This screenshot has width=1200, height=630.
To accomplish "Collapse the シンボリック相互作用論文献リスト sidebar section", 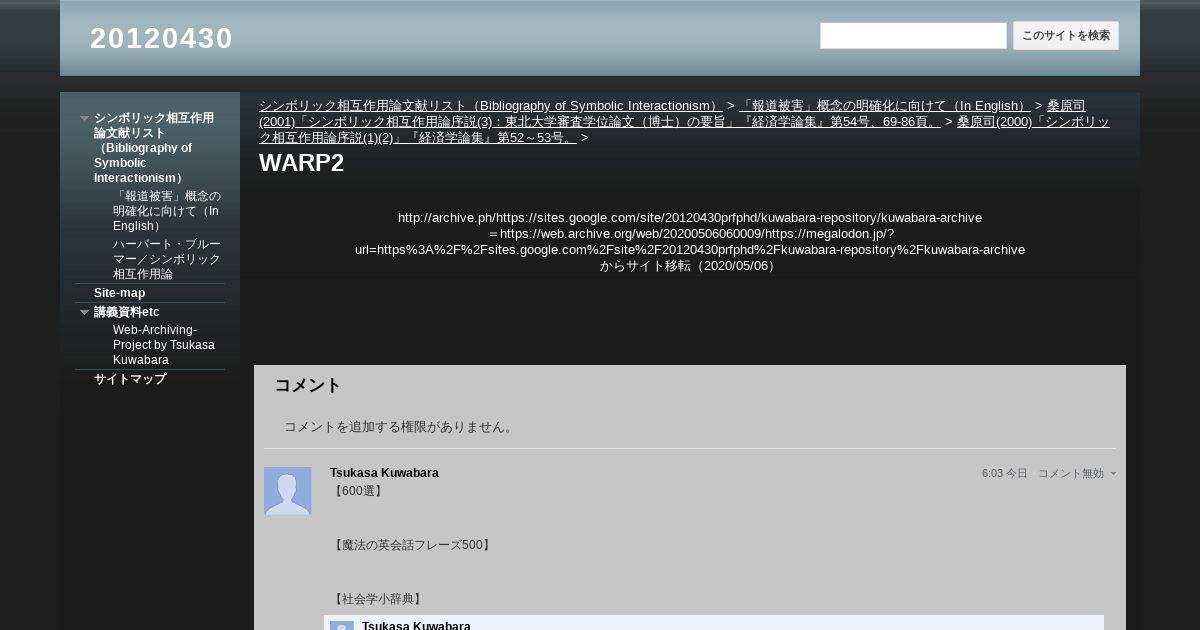I will tap(84, 118).
